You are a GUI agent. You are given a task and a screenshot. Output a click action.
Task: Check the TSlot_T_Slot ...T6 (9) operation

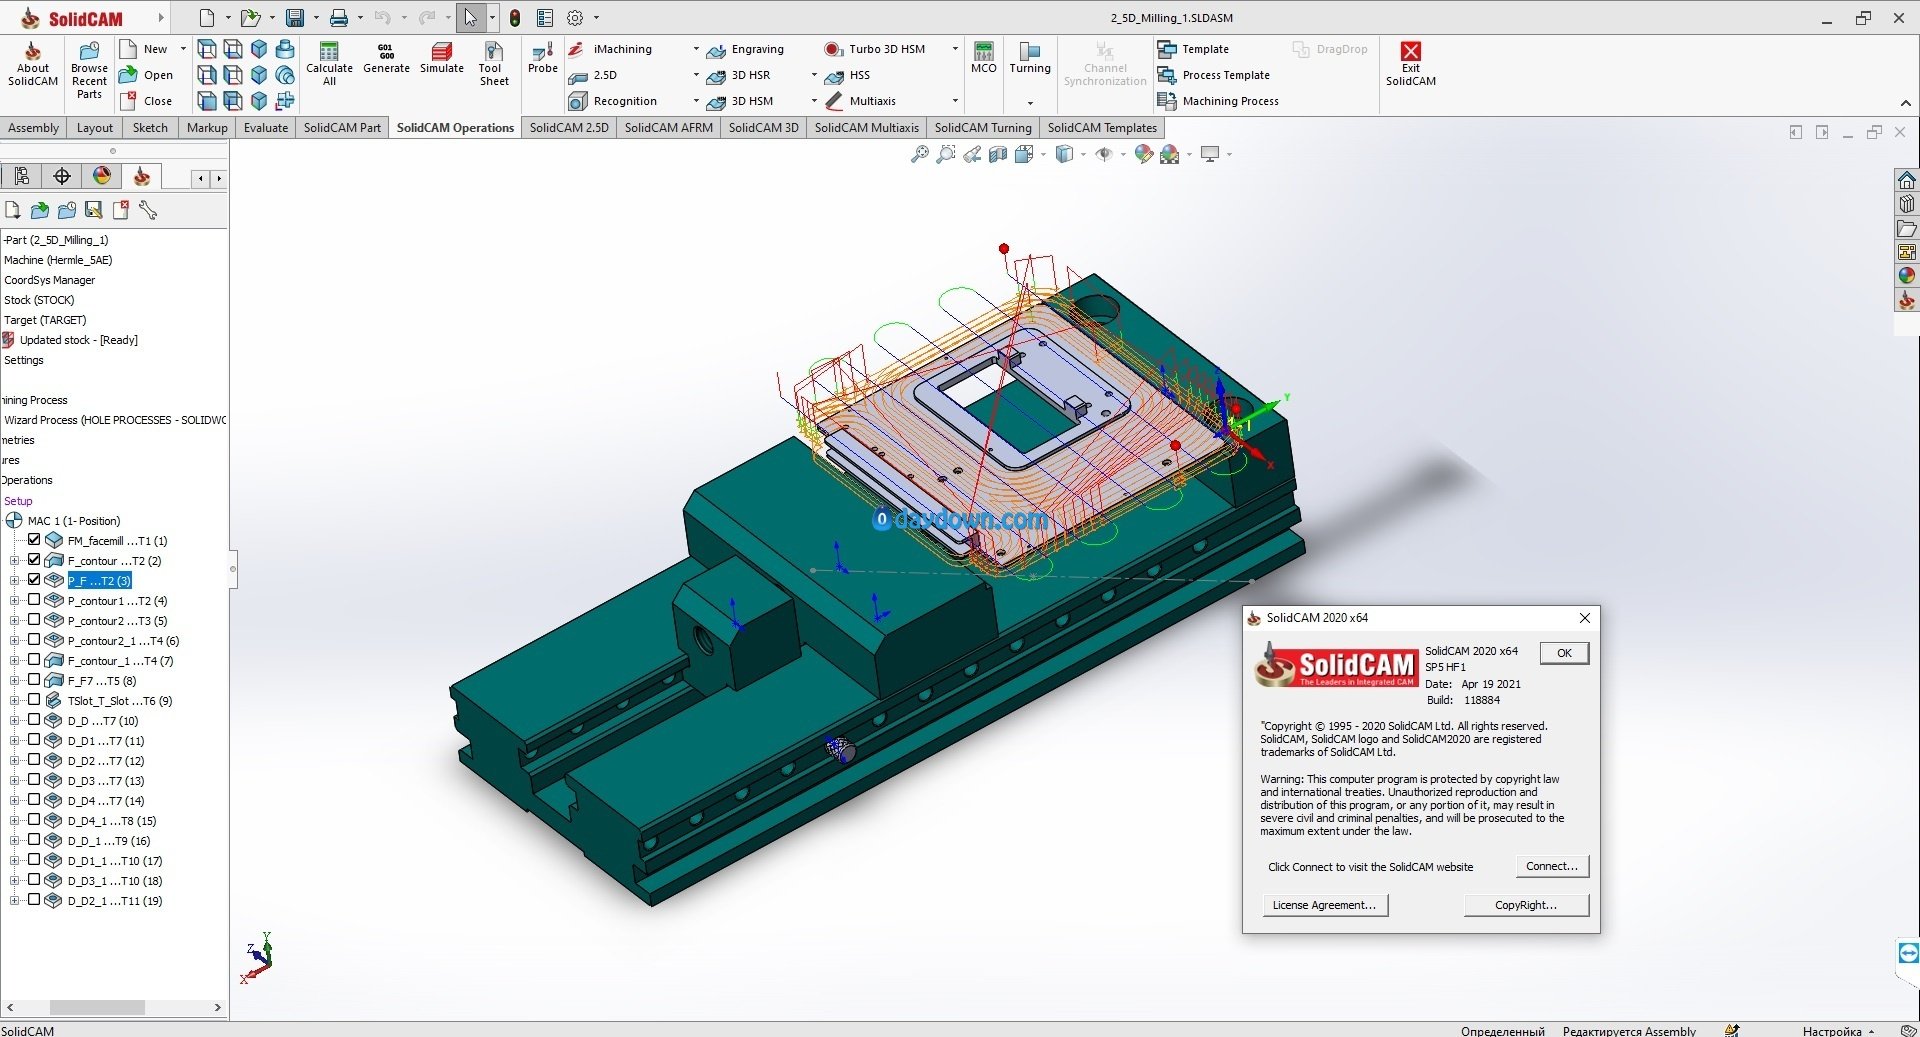point(34,700)
